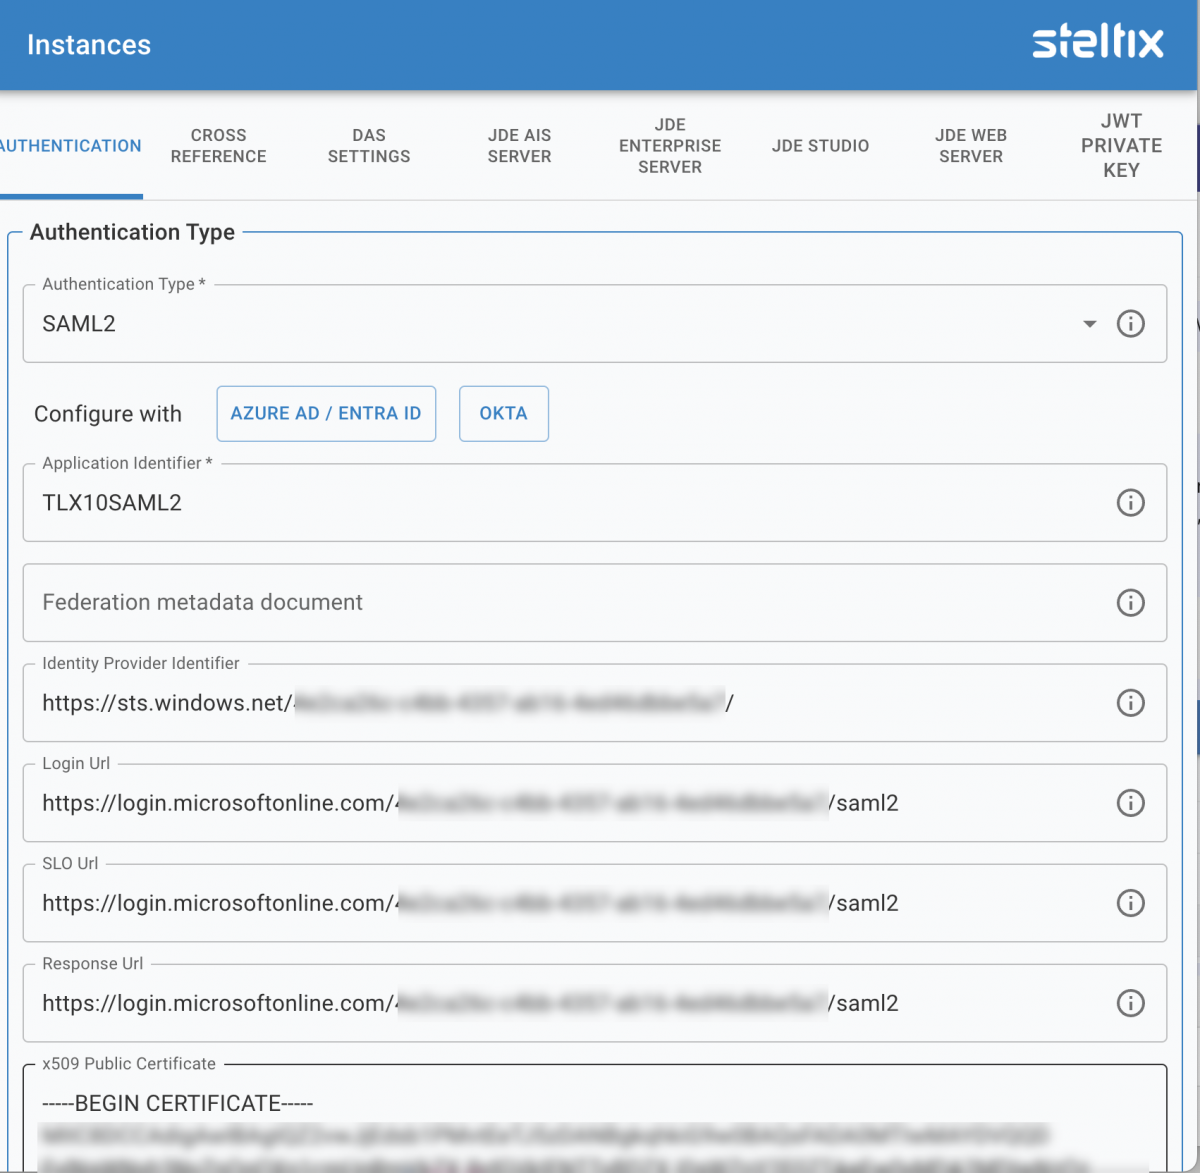Switch to the Cross Reference tab

click(218, 146)
